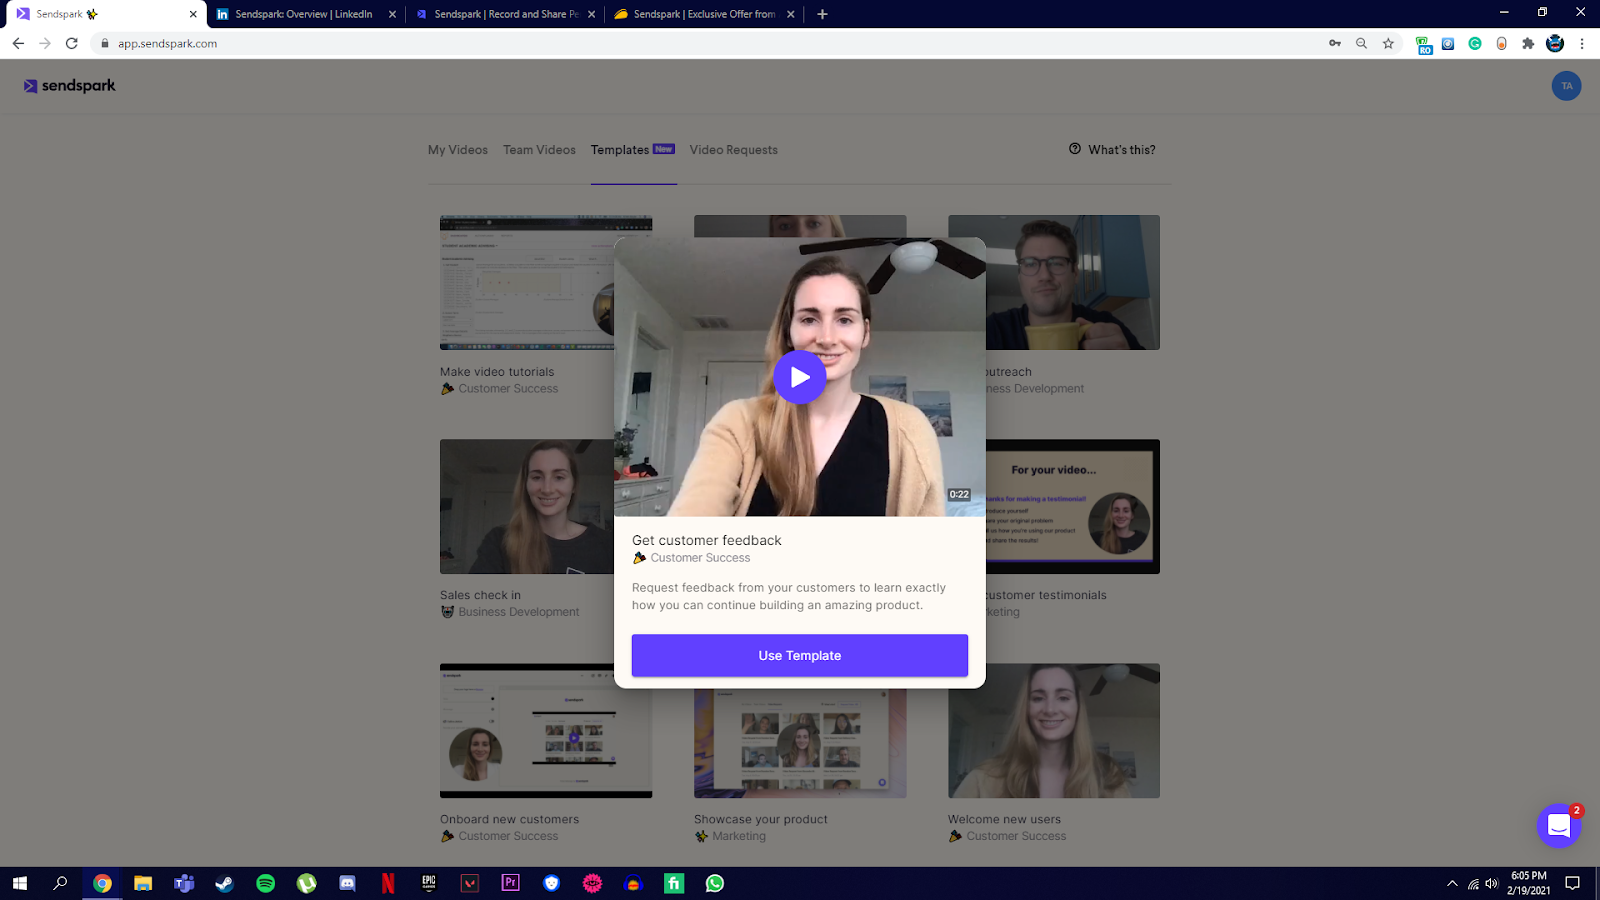Switch to the Sendspark Overview LinkedIn tab

[x=304, y=14]
